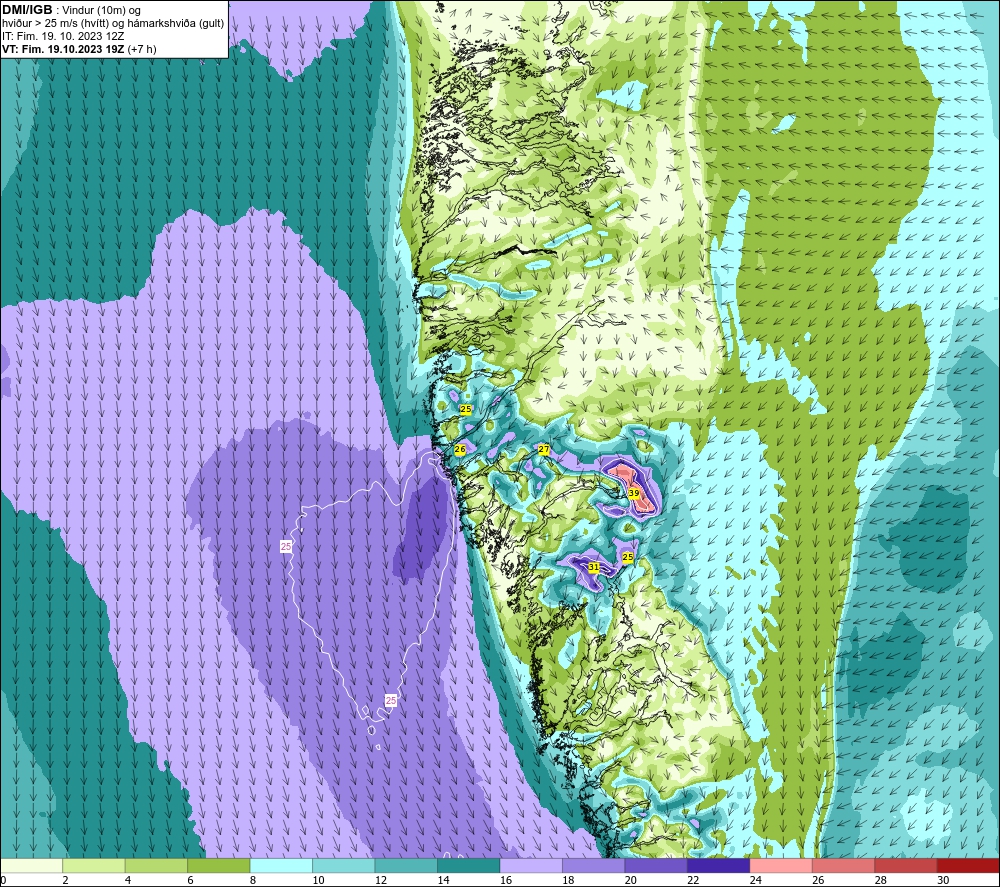The height and width of the screenshot is (887, 1000).
Task: Click the legend tick value 18
Action: coord(568,881)
